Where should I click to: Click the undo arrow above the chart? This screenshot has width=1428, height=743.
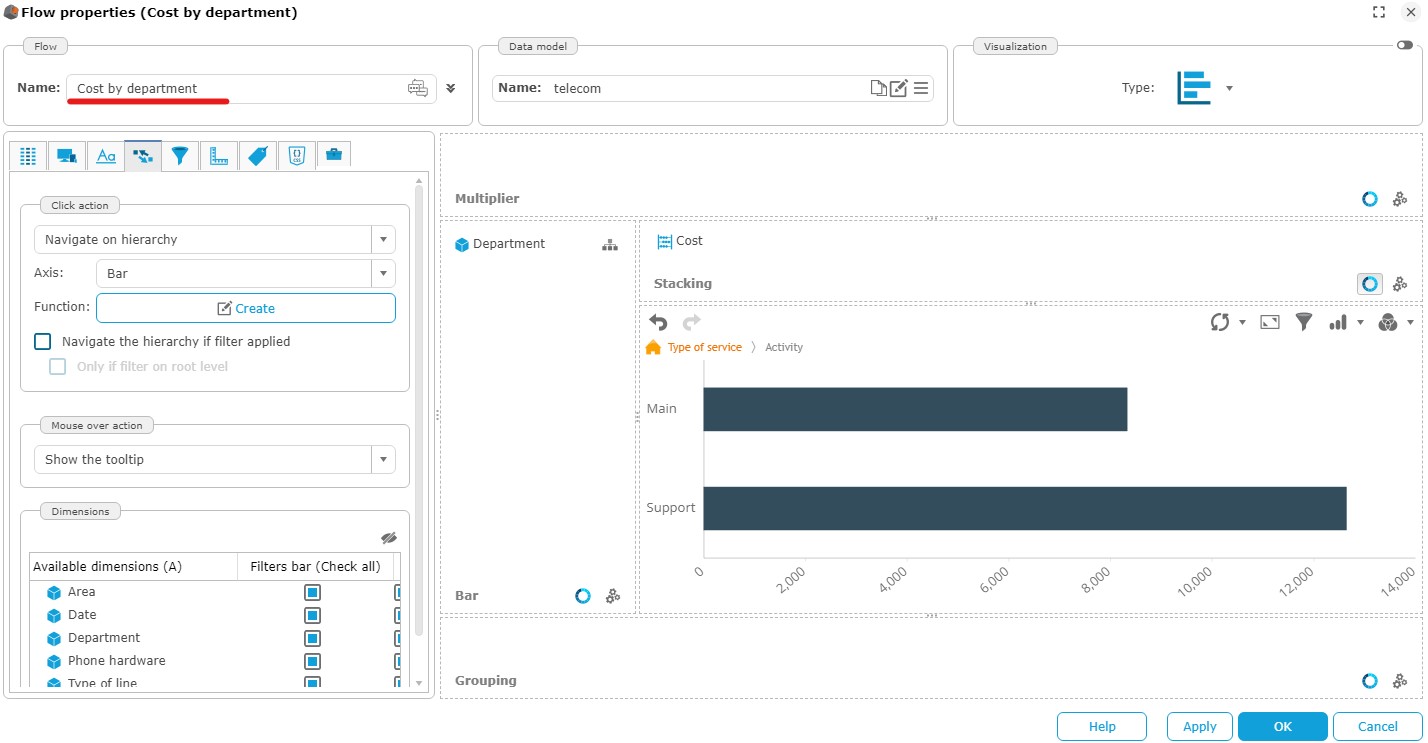tap(658, 322)
